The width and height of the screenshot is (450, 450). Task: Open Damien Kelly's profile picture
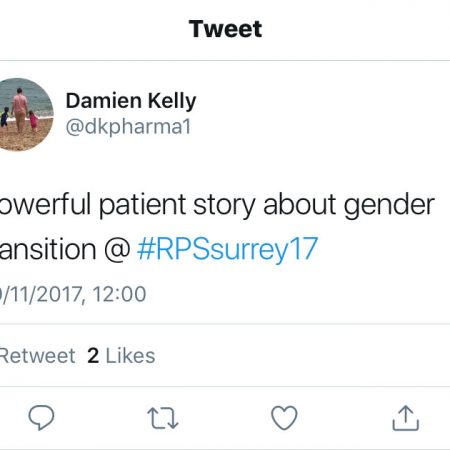click(x=23, y=114)
